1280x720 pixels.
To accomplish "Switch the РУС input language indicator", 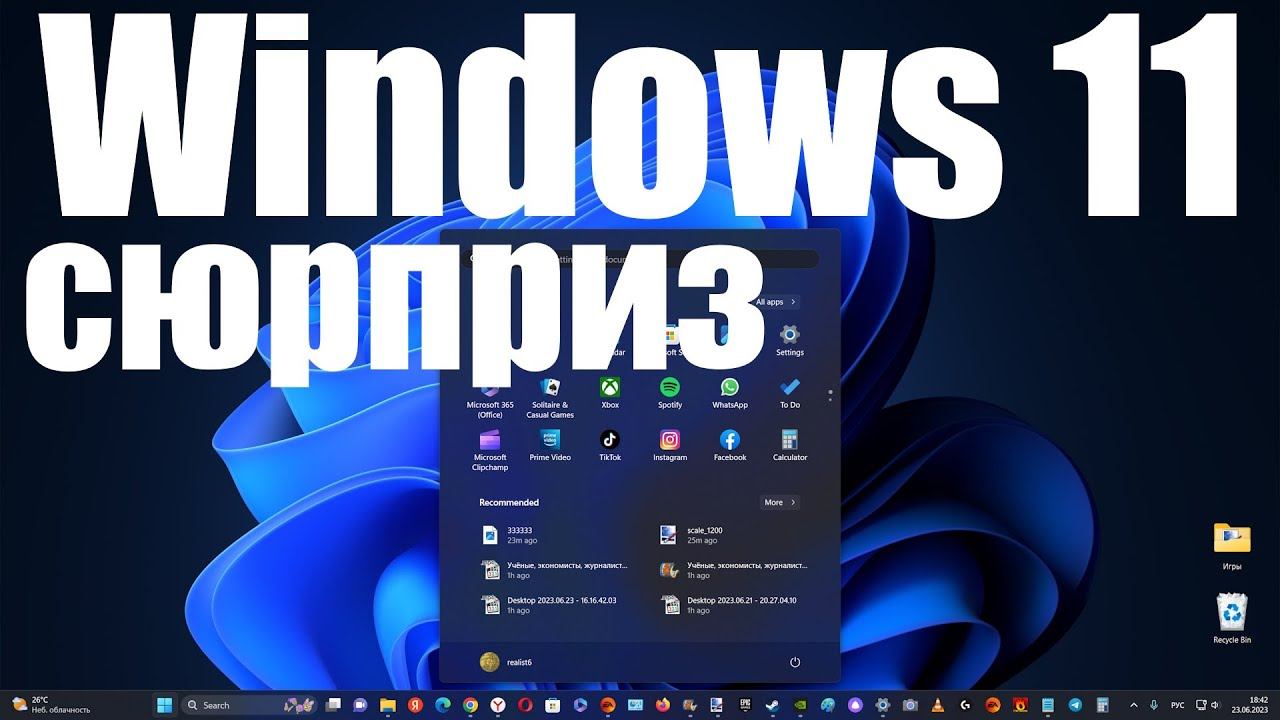I will point(1178,705).
